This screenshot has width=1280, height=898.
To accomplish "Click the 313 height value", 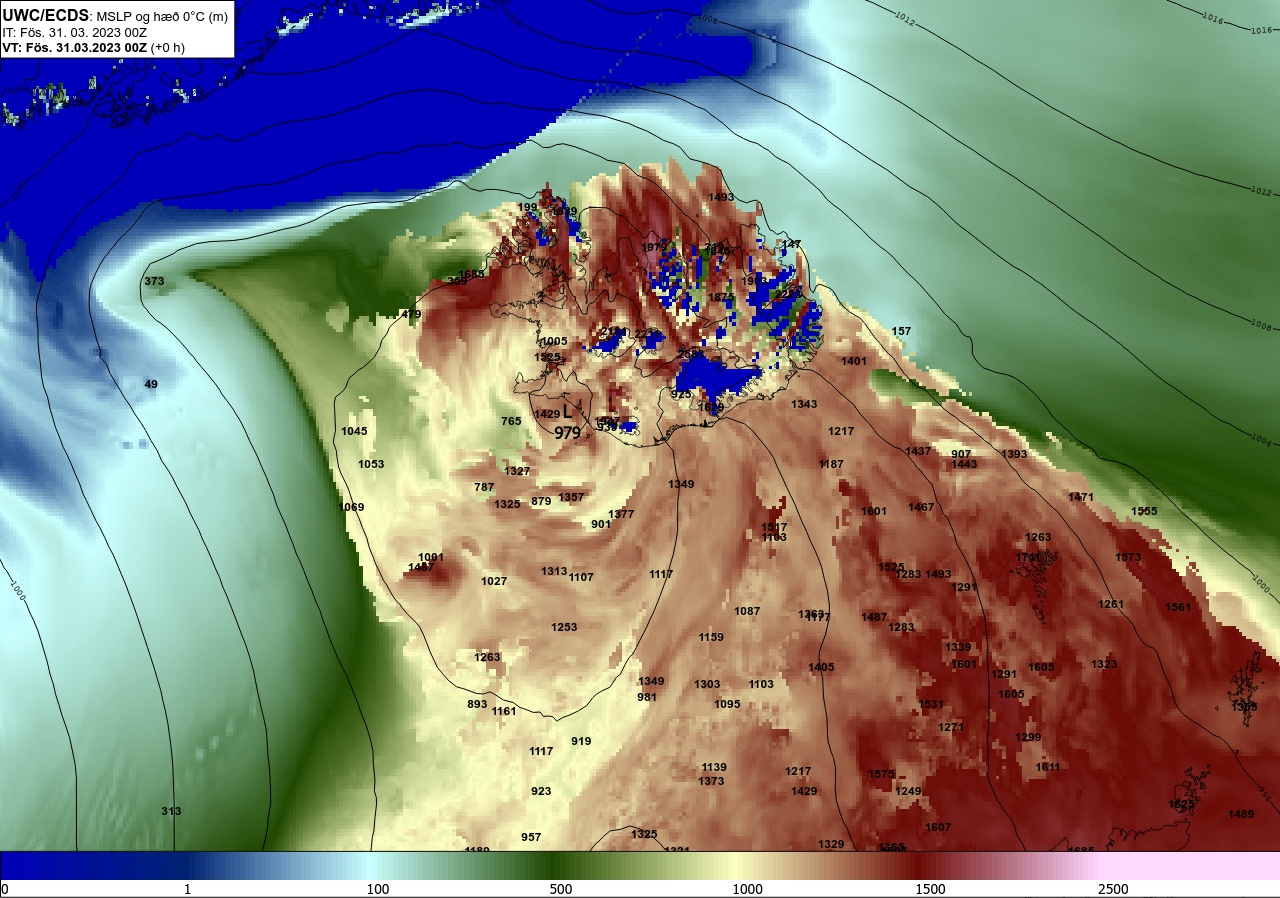I will point(171,811).
